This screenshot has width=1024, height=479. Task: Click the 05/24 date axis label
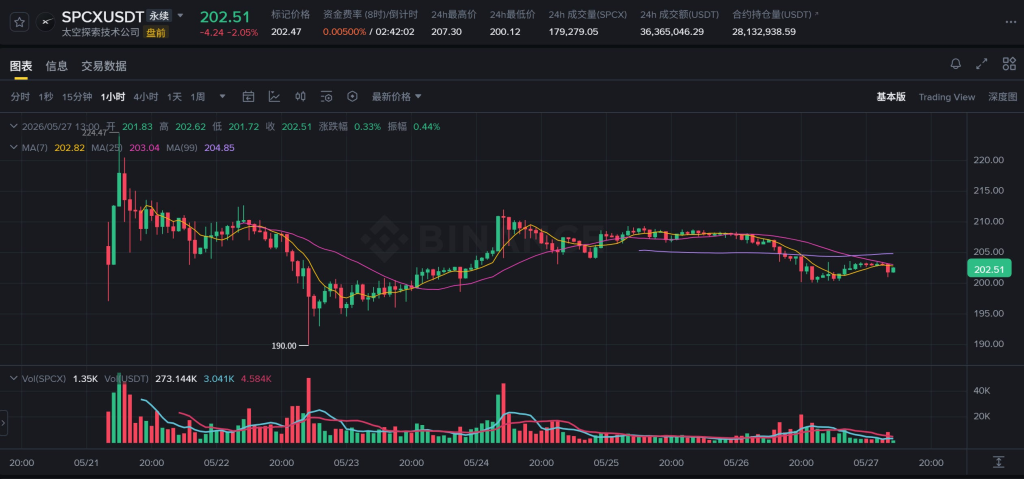pos(476,463)
